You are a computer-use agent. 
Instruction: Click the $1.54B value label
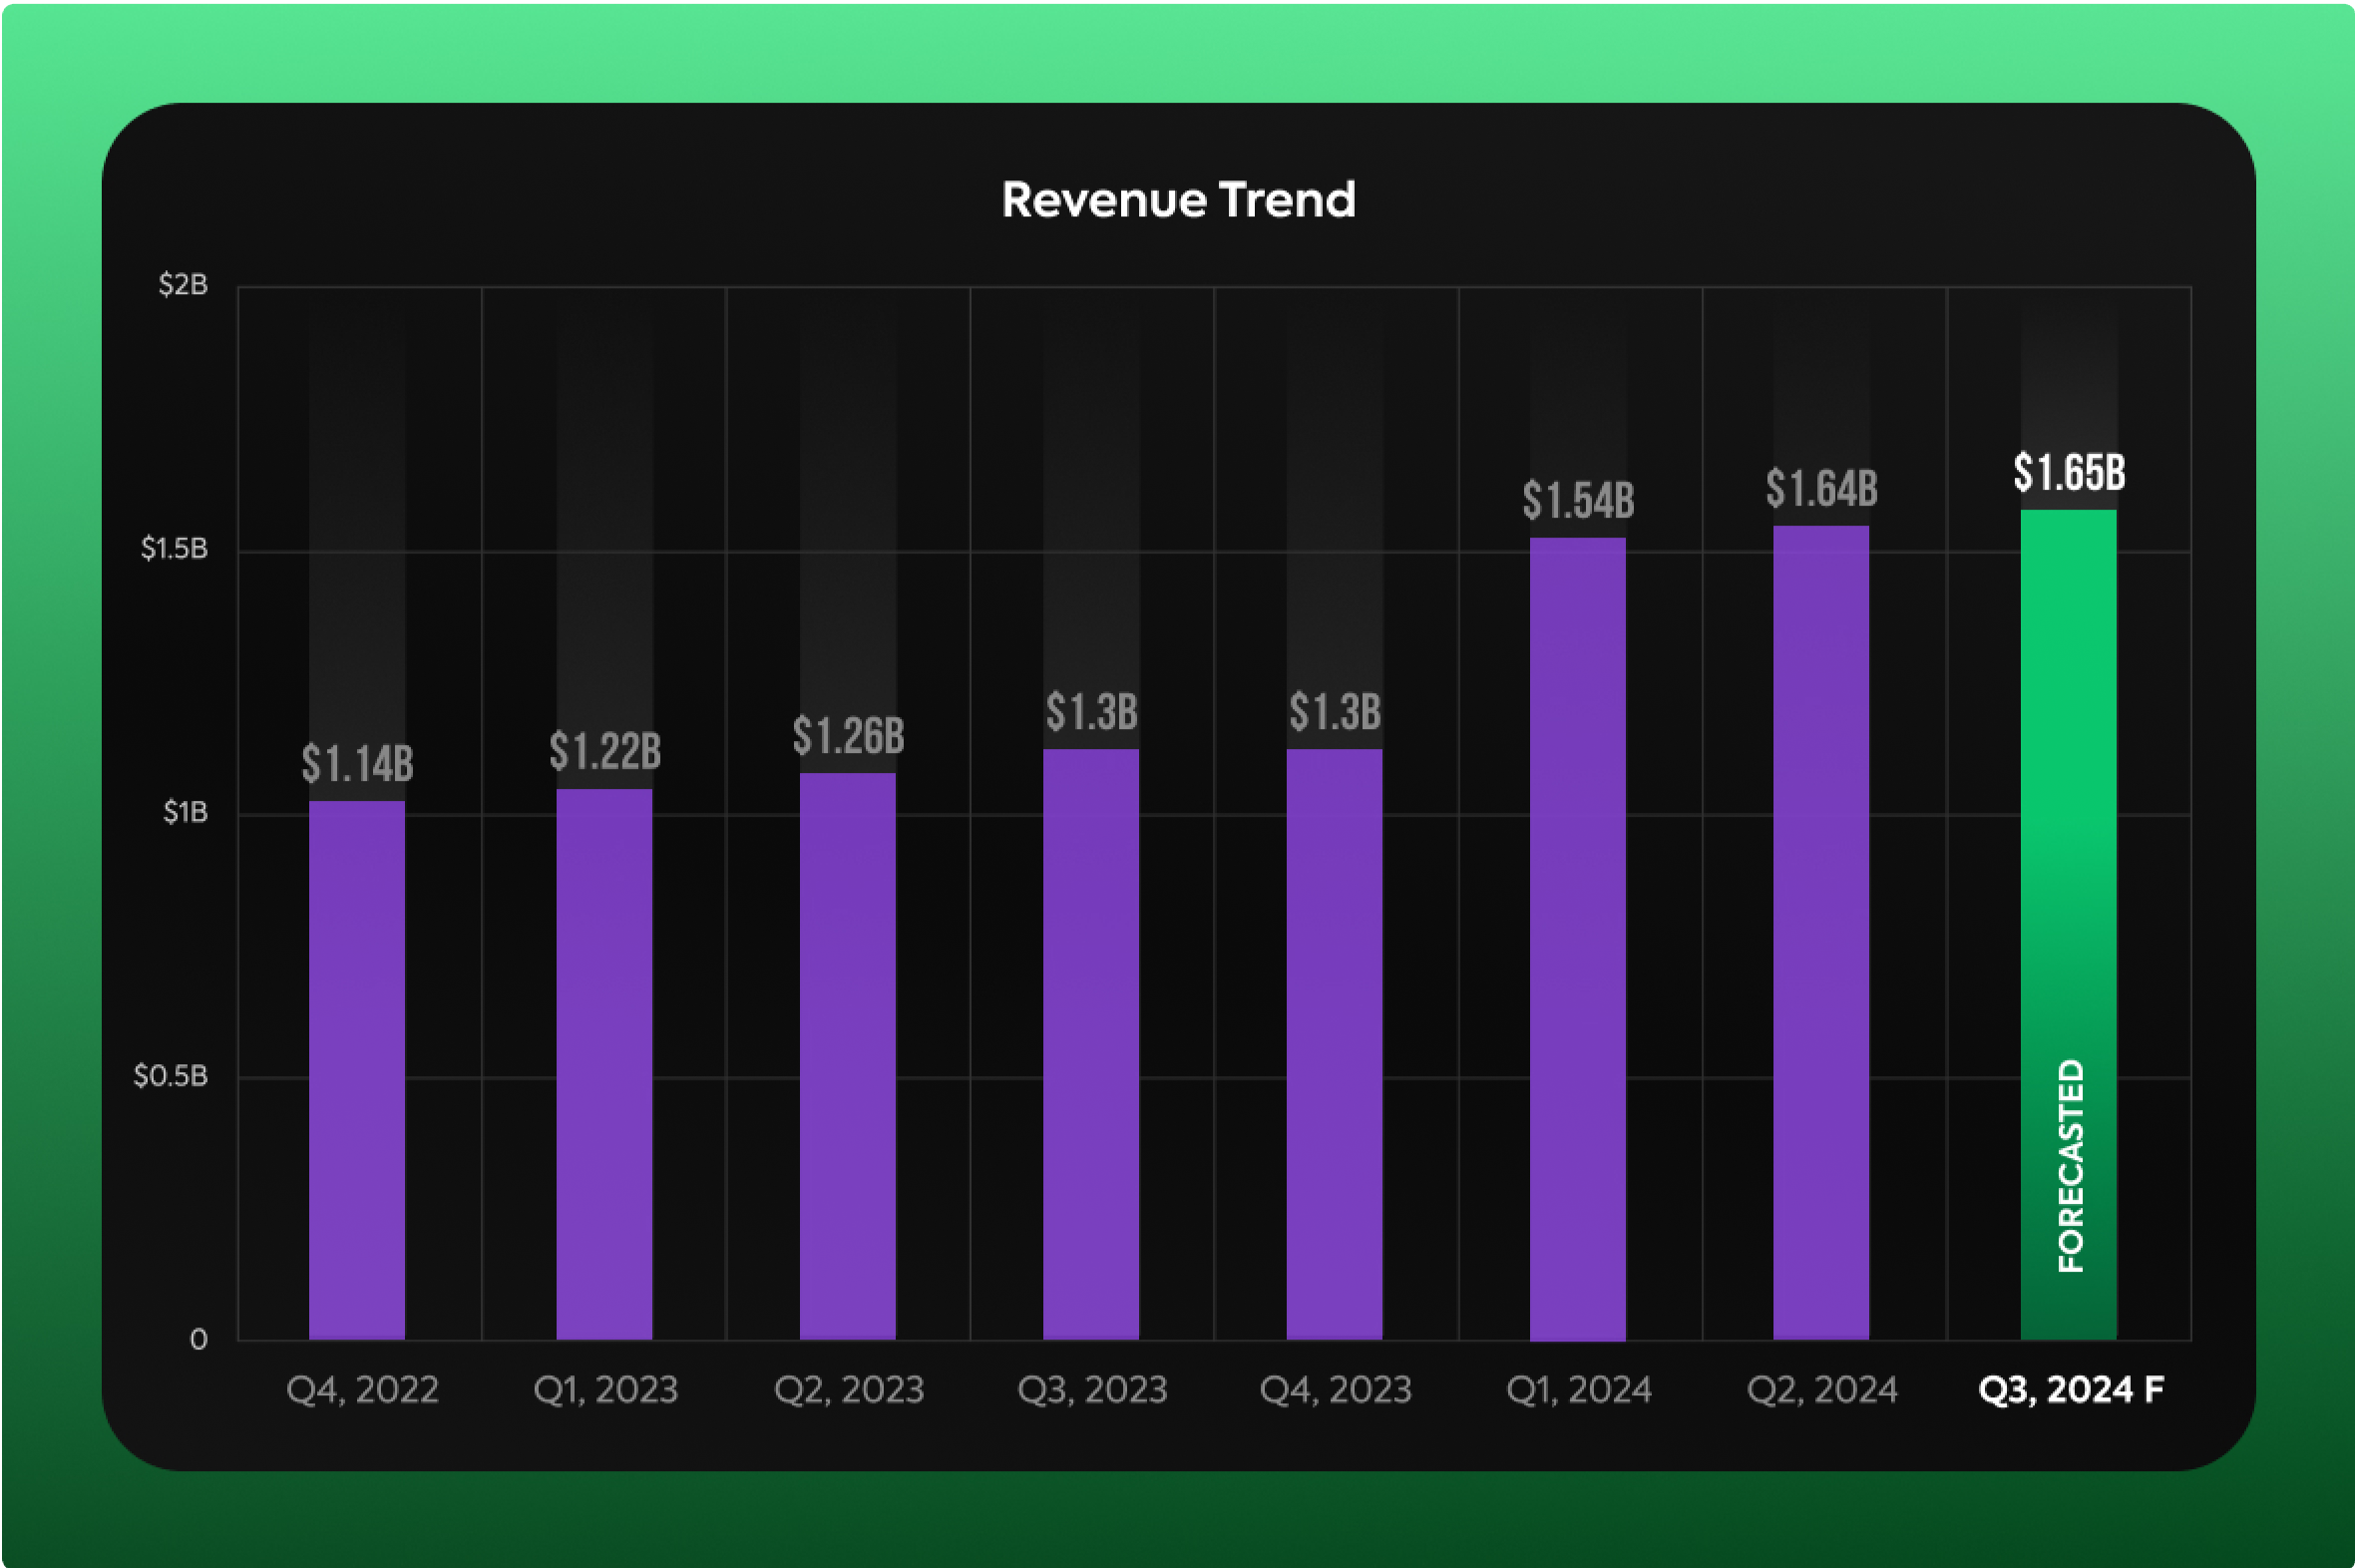pos(1578,498)
